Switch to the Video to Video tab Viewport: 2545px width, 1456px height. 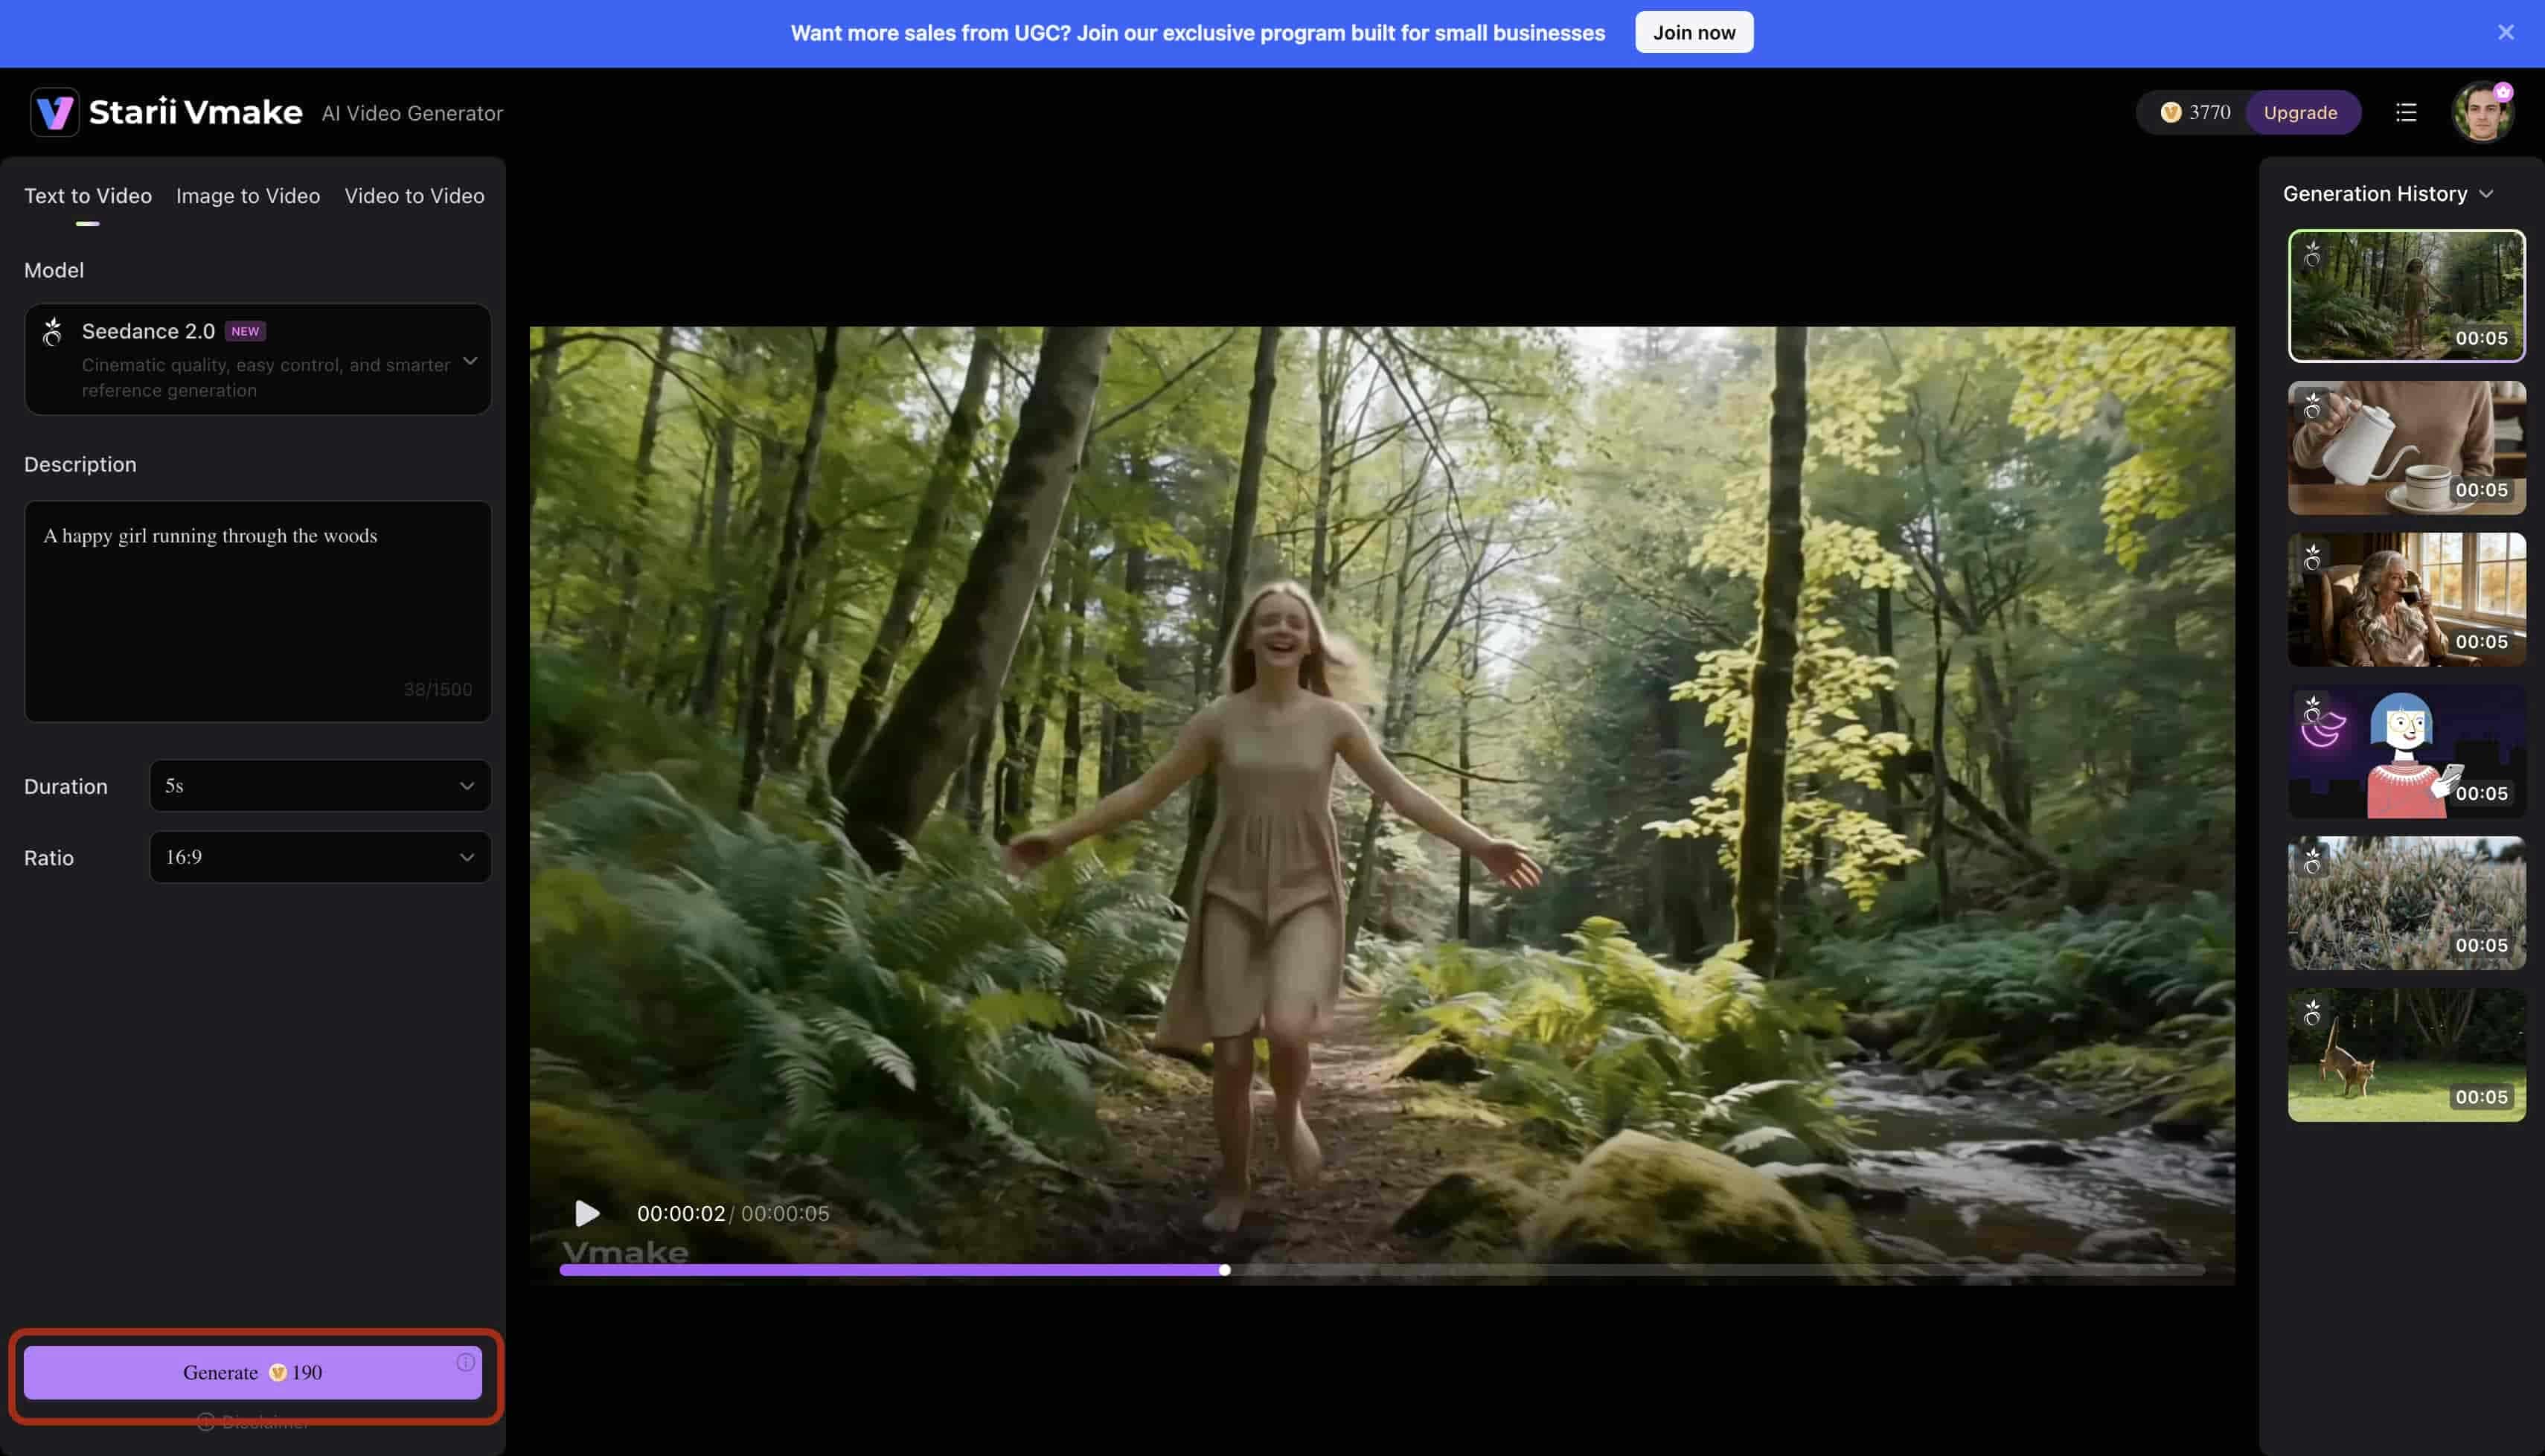click(414, 196)
